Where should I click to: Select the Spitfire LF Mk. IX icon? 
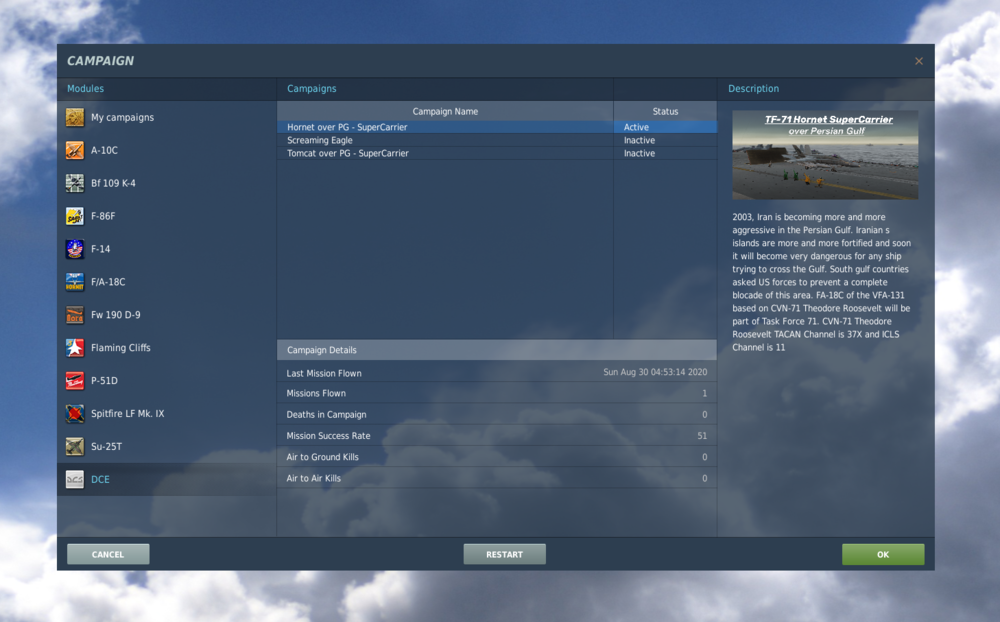click(75, 413)
